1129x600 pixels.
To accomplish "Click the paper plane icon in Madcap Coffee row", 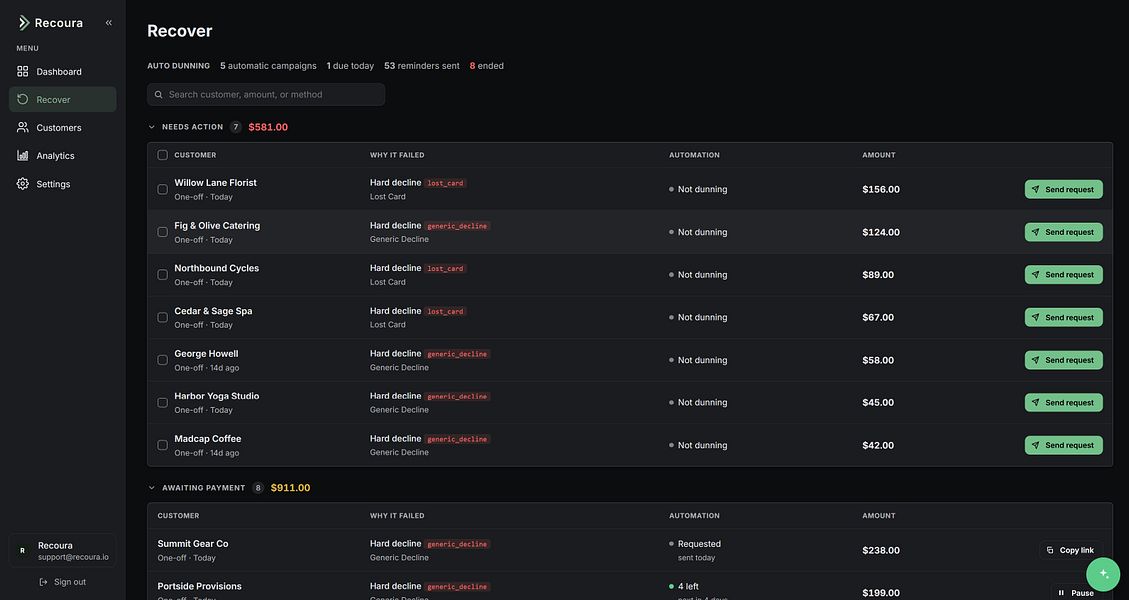I will (1035, 445).
